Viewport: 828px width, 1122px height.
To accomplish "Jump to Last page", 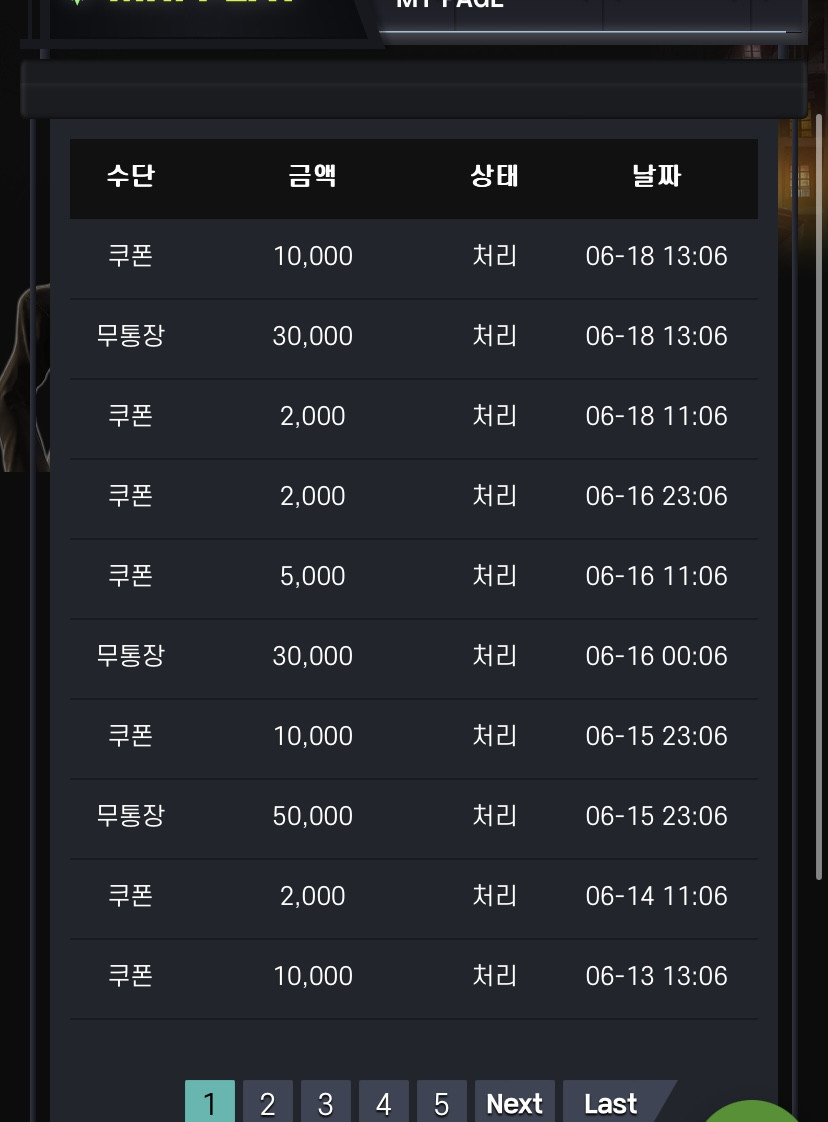I will point(612,1102).
